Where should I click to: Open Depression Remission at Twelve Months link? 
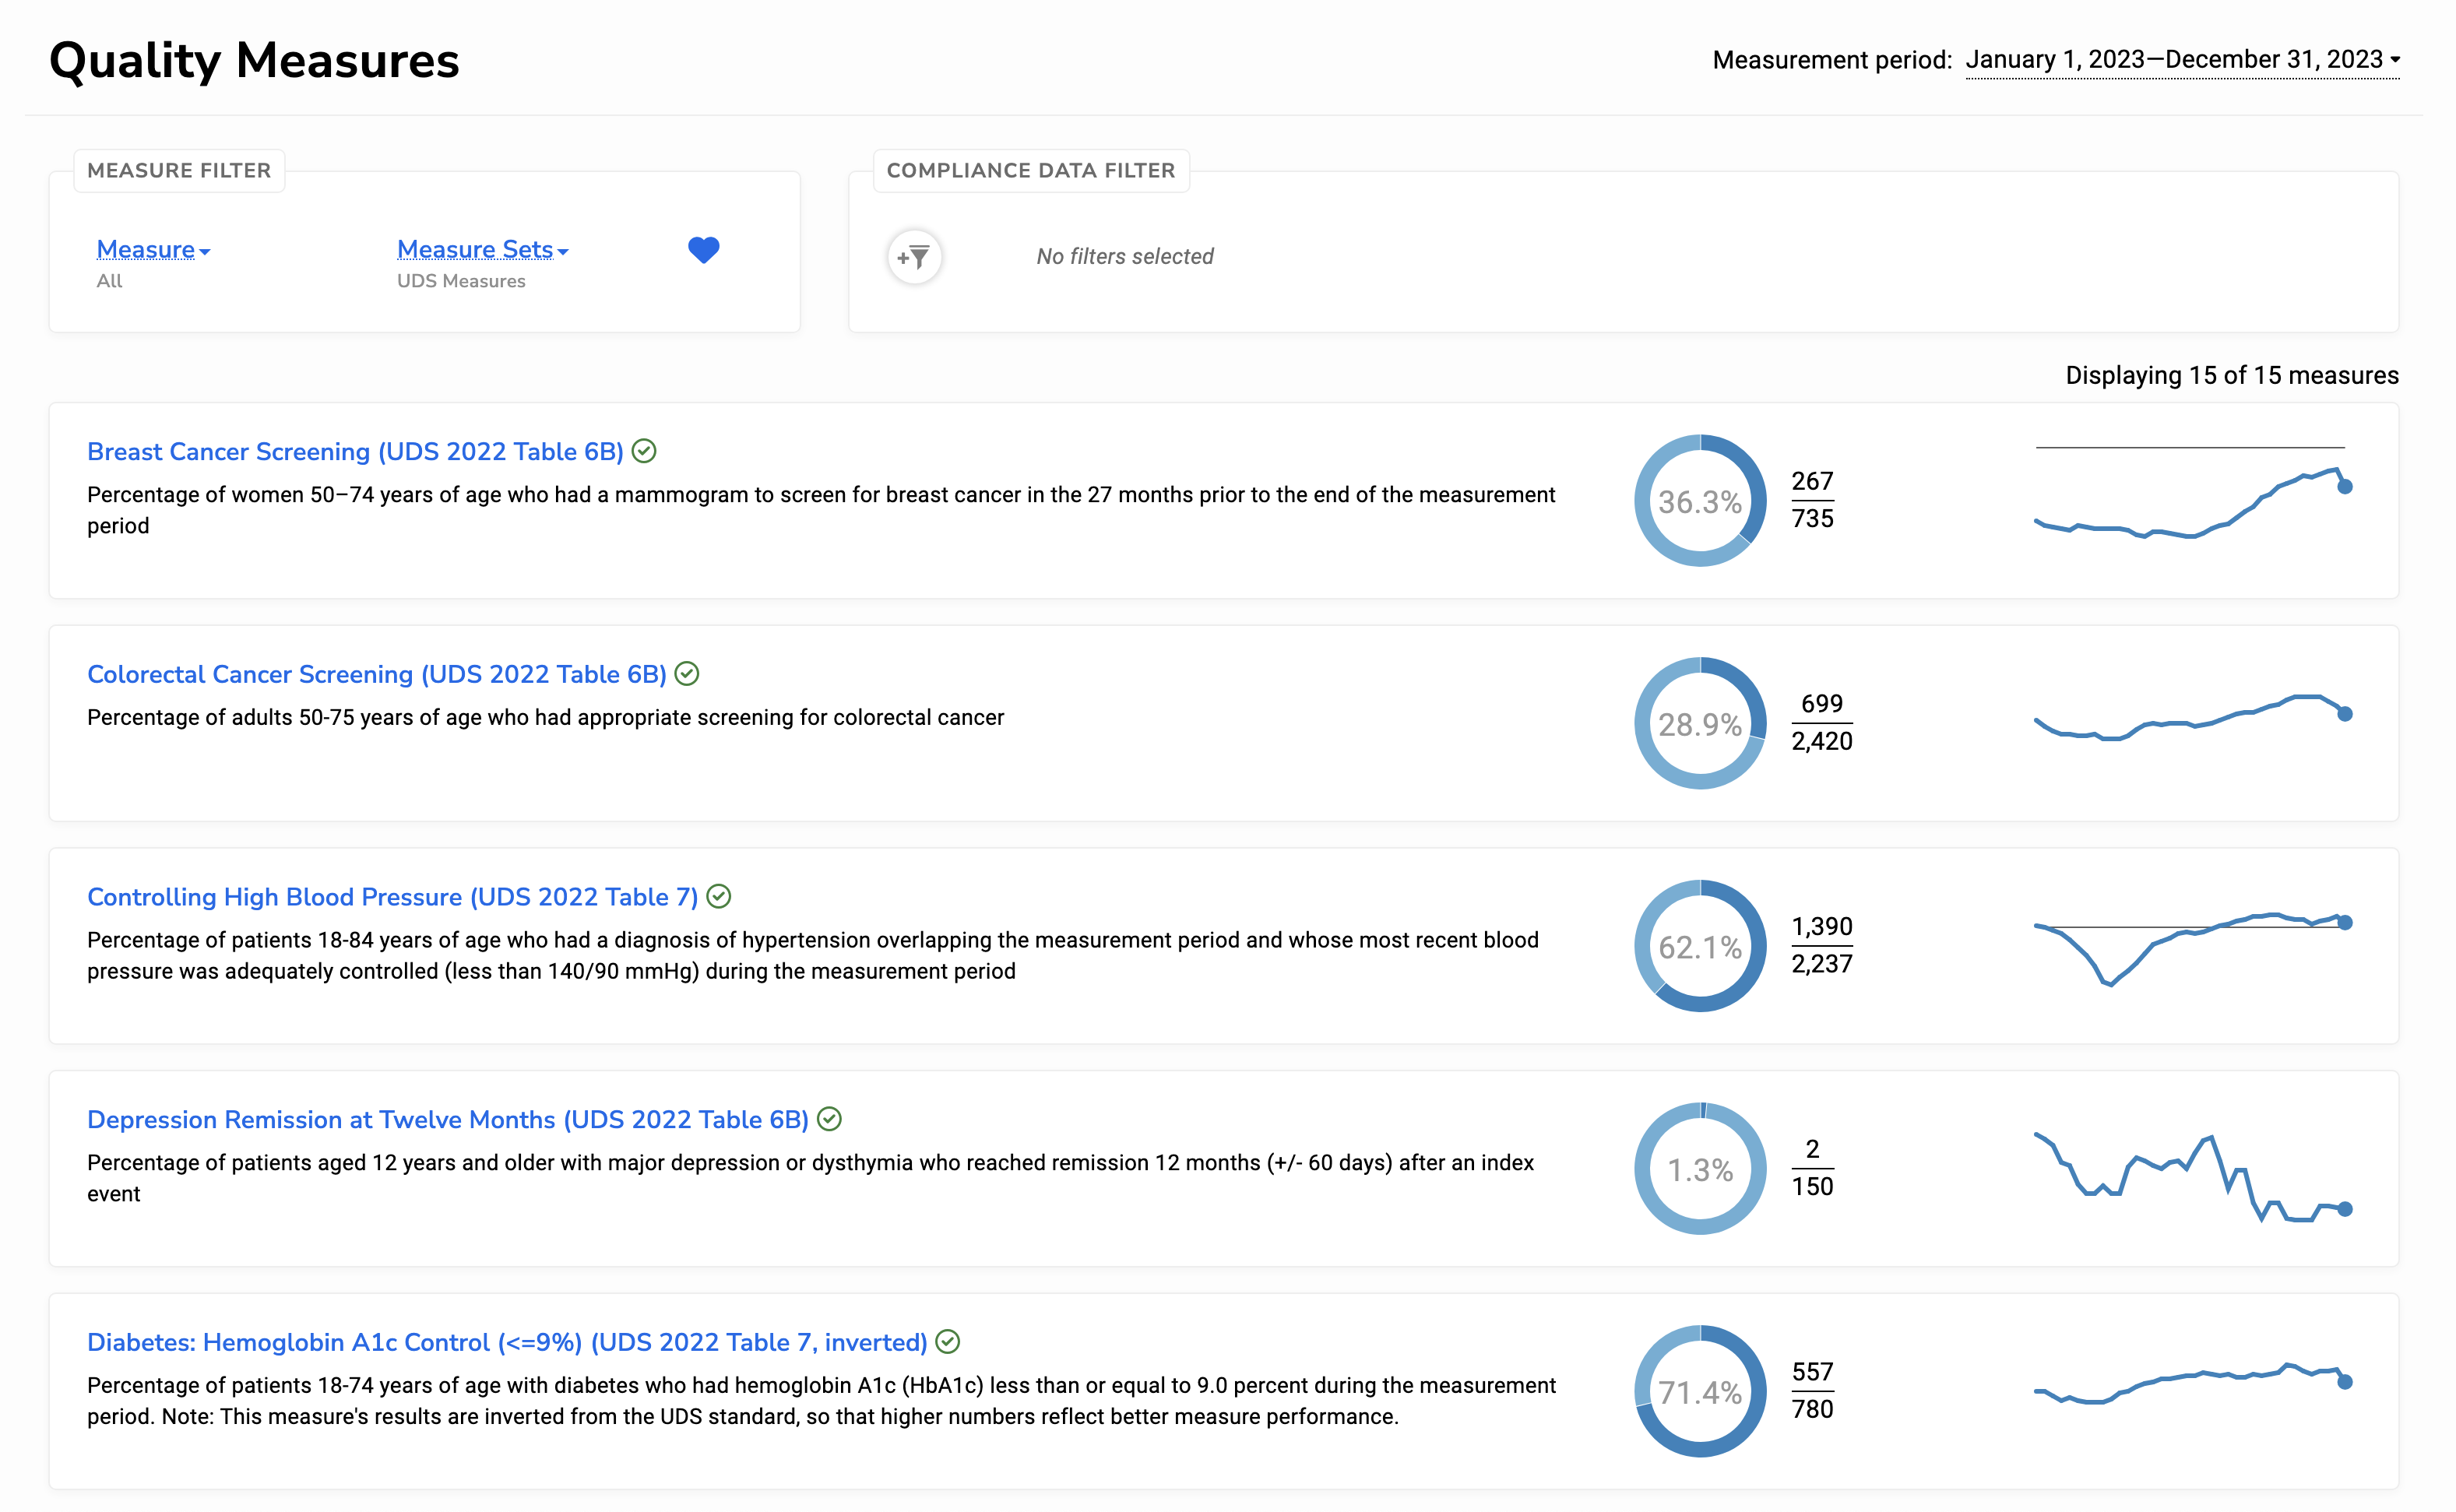pyautogui.click(x=447, y=1120)
